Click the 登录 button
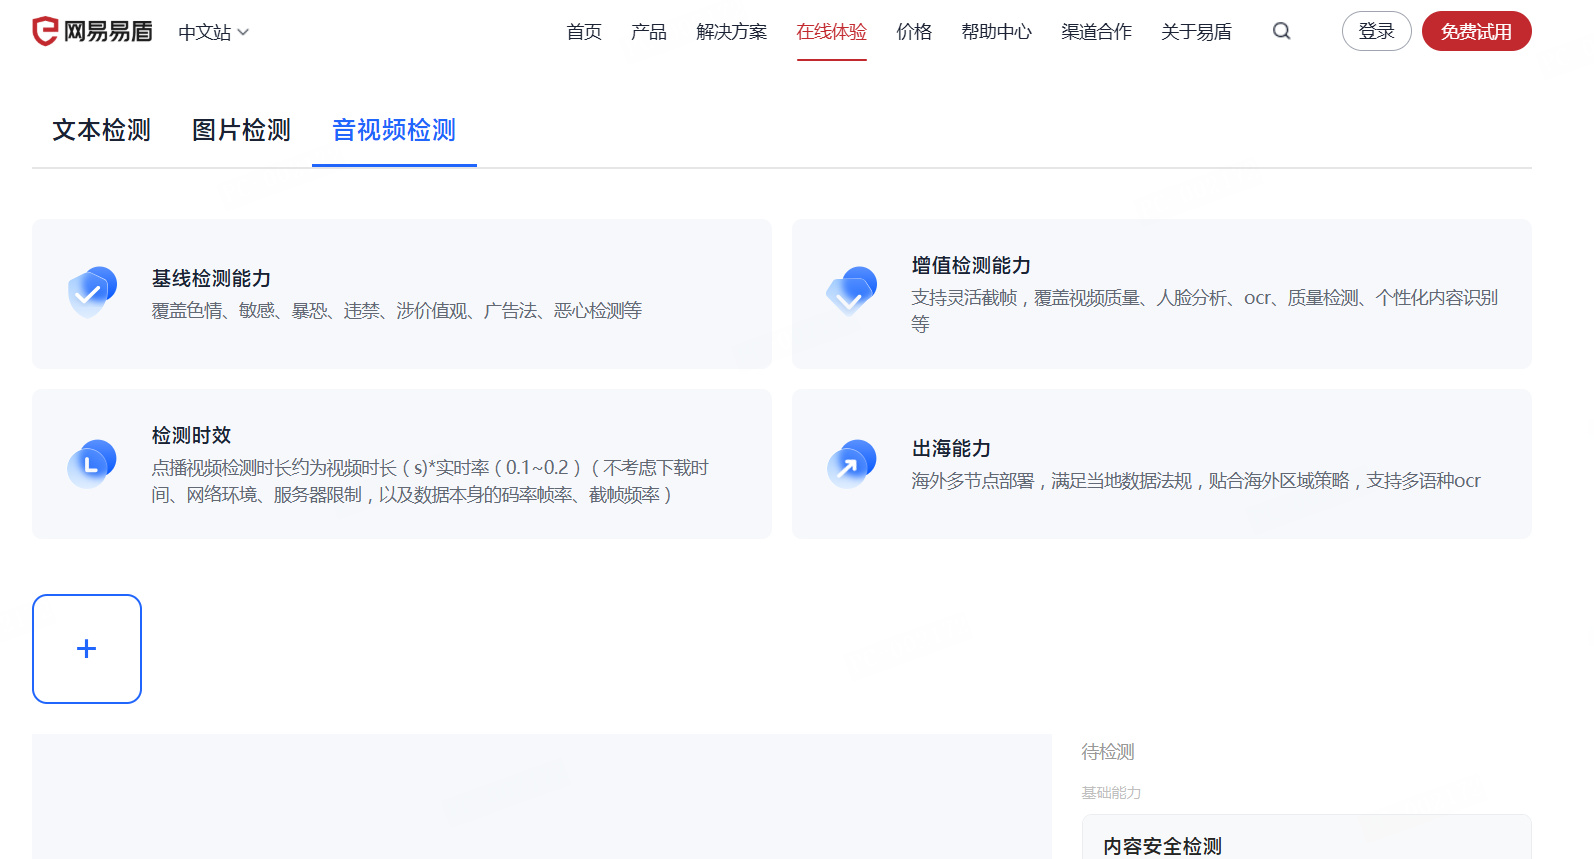 coord(1376,31)
